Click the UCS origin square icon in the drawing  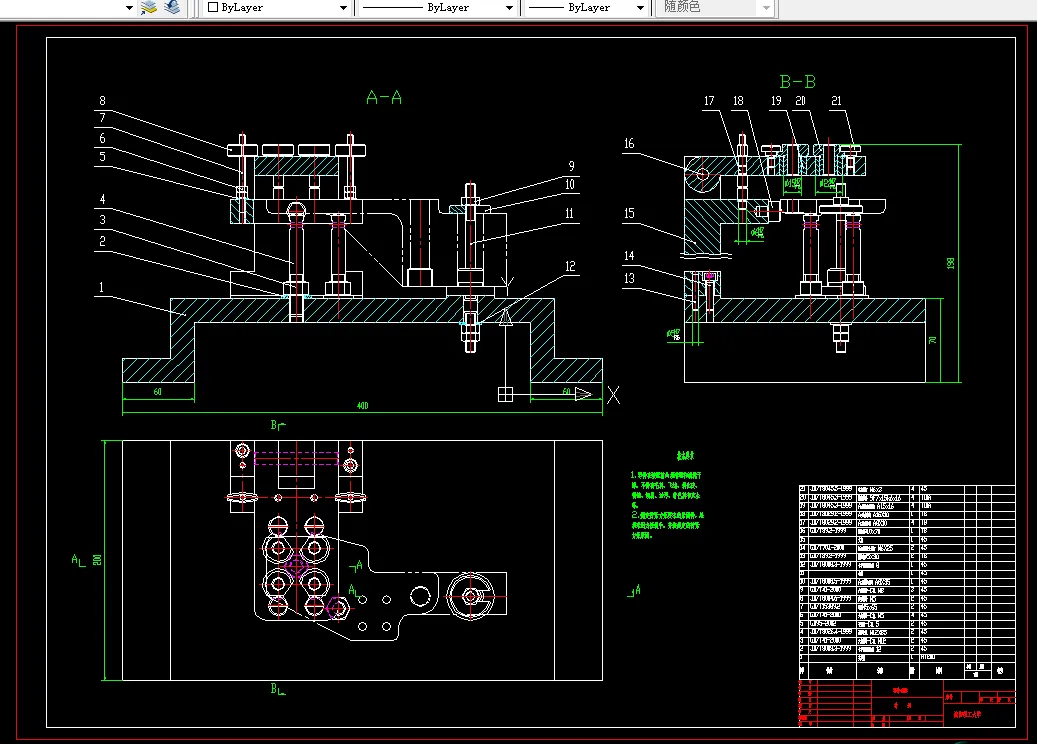coord(505,394)
